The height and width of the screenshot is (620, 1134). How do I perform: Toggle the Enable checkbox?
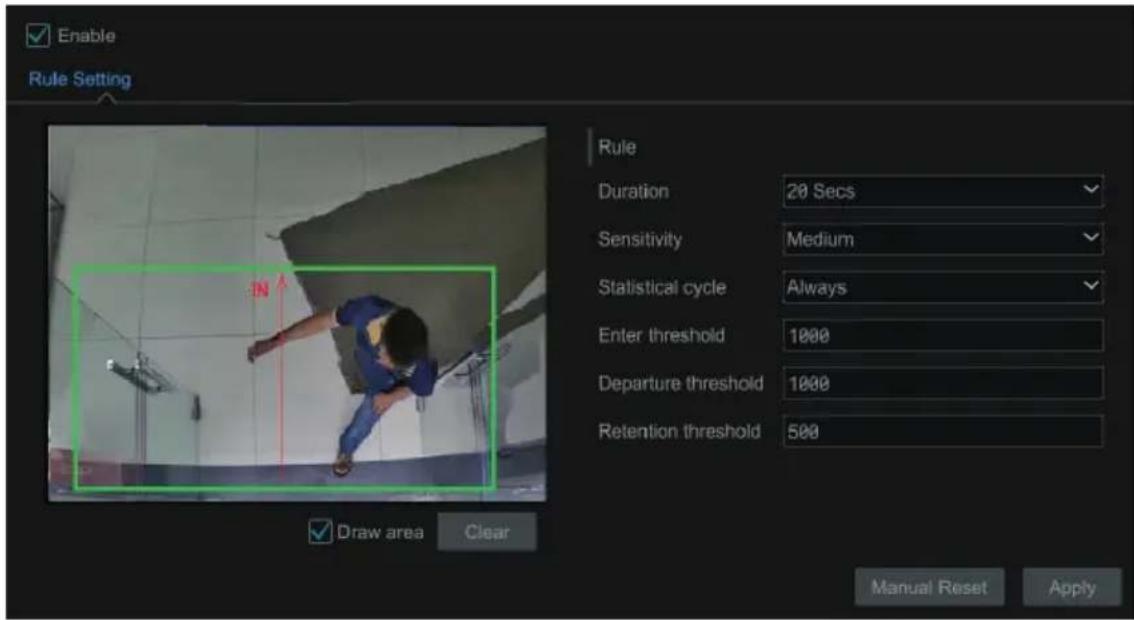point(38,35)
